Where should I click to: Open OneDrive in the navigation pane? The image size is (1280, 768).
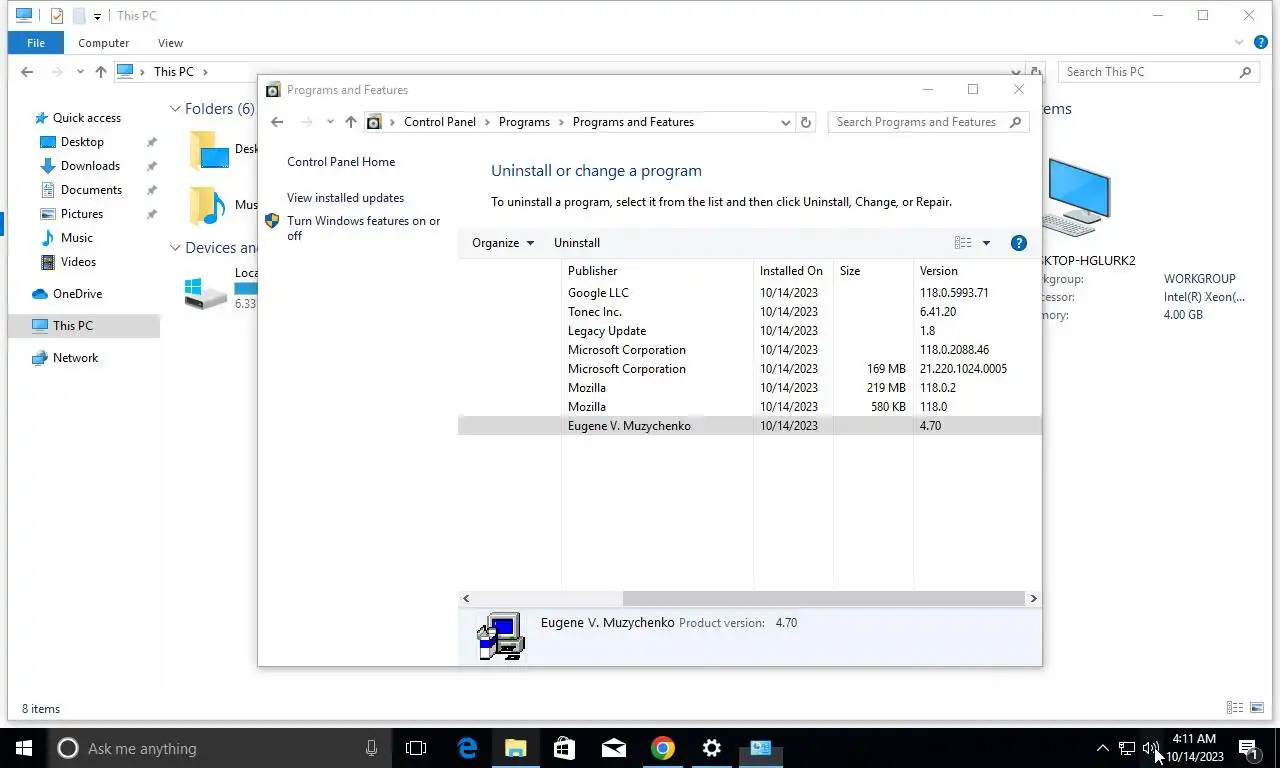click(77, 294)
